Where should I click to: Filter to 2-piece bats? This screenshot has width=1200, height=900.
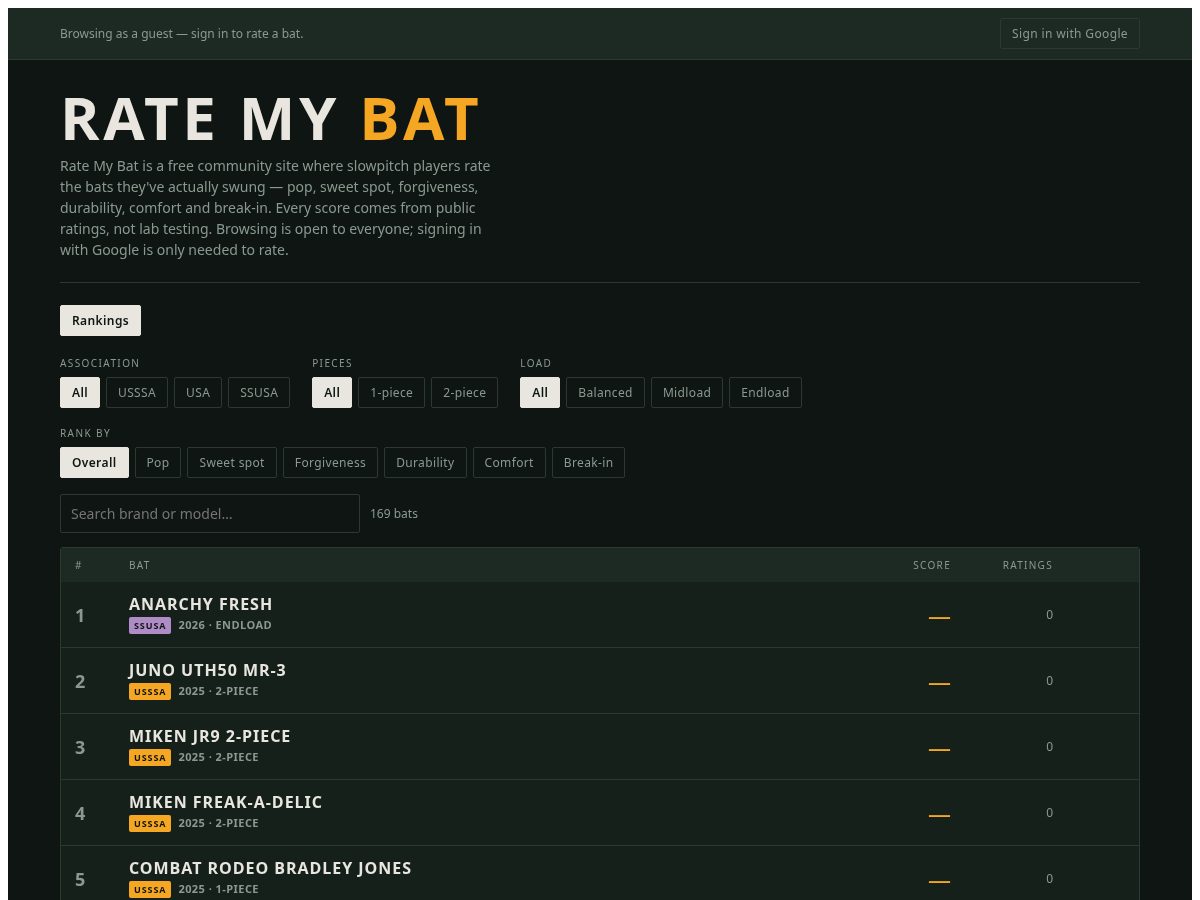point(464,392)
